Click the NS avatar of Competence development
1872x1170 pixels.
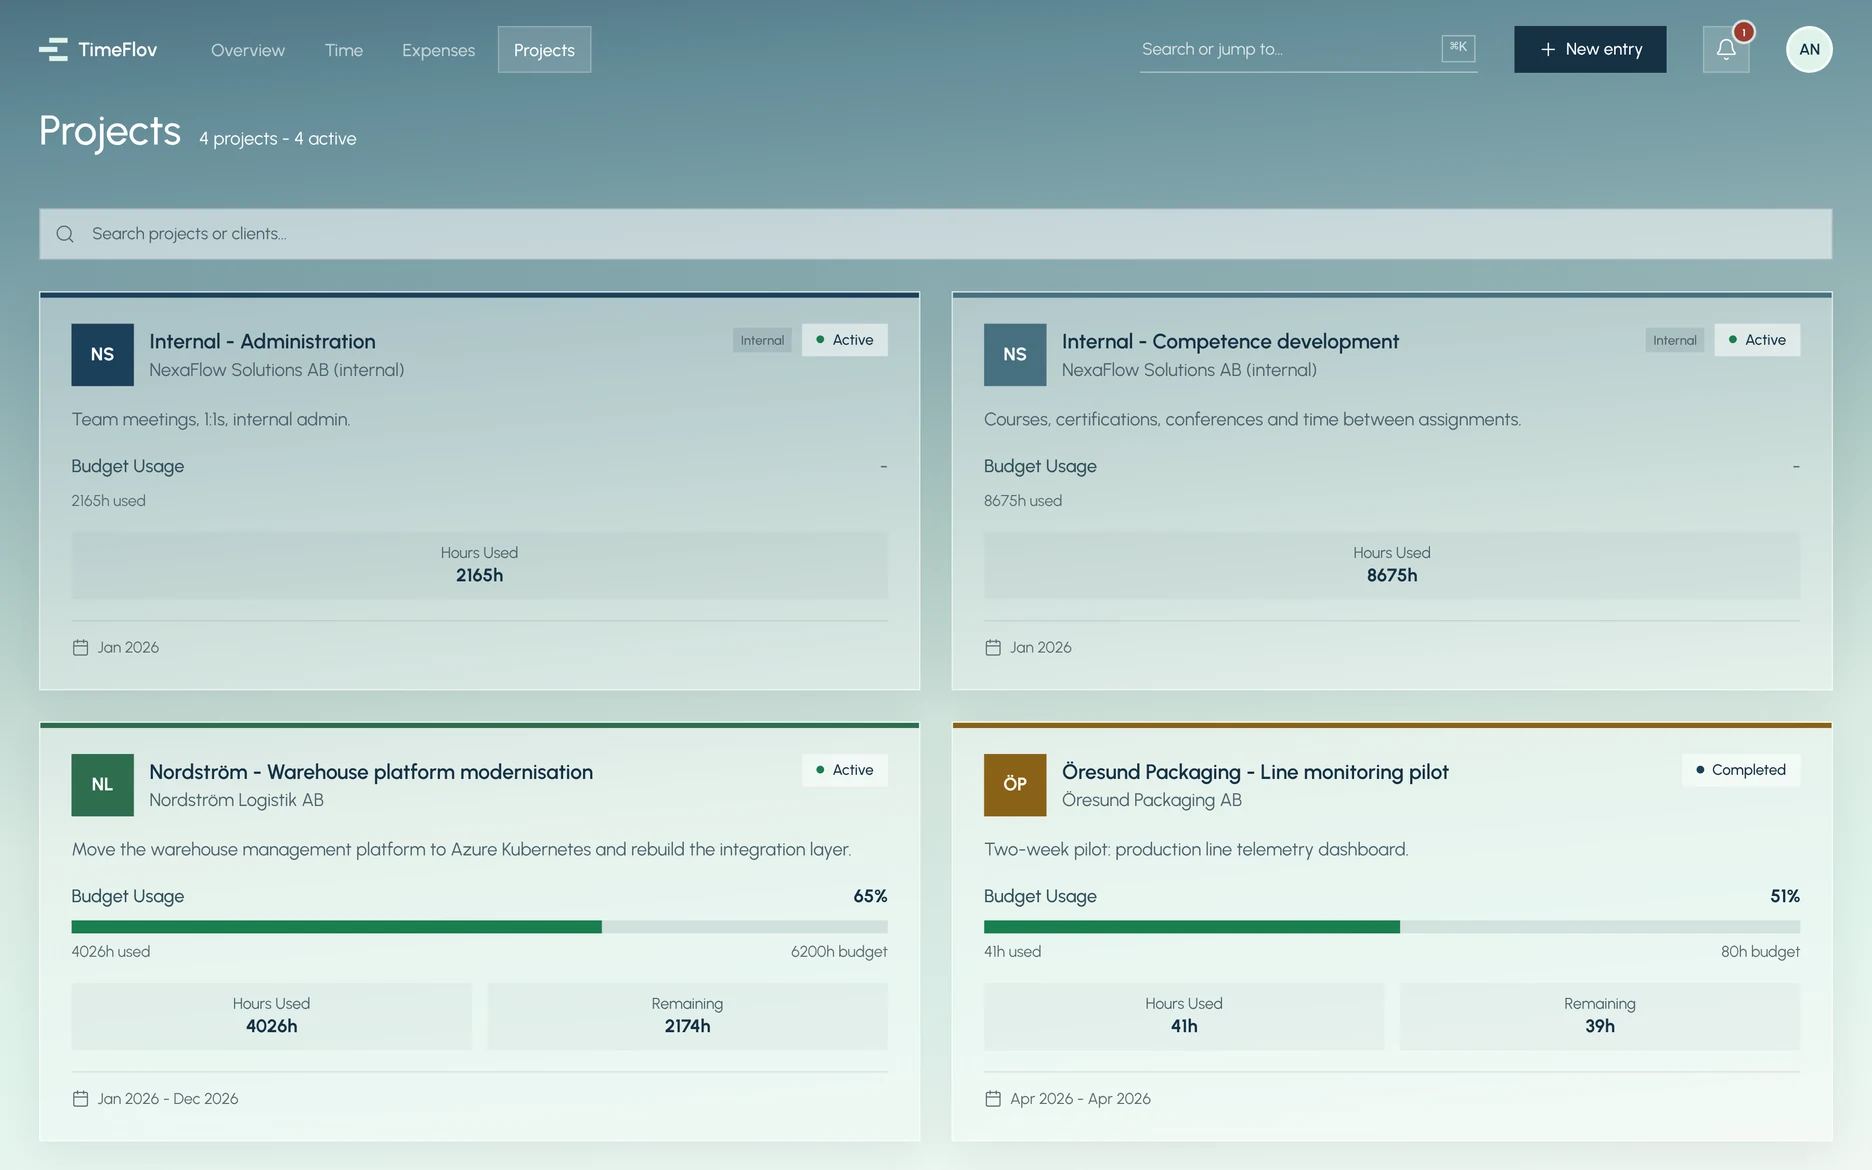click(1015, 354)
